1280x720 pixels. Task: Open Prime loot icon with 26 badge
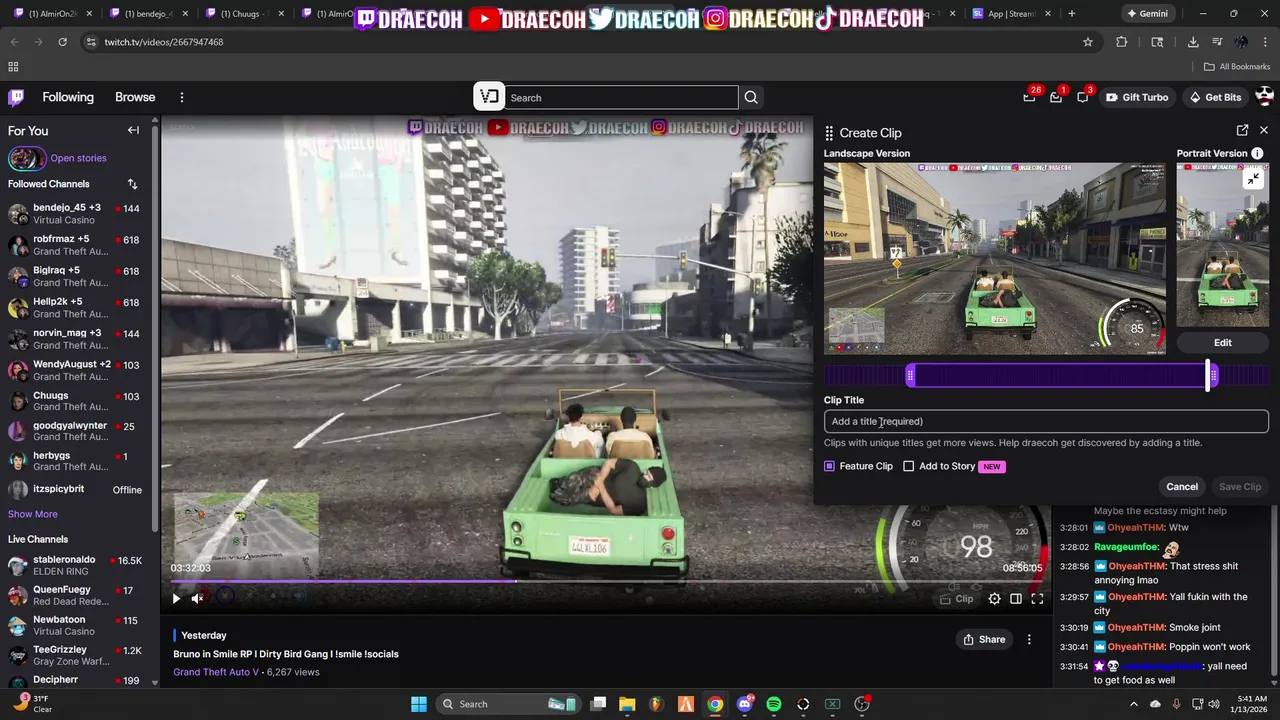(x=1030, y=97)
